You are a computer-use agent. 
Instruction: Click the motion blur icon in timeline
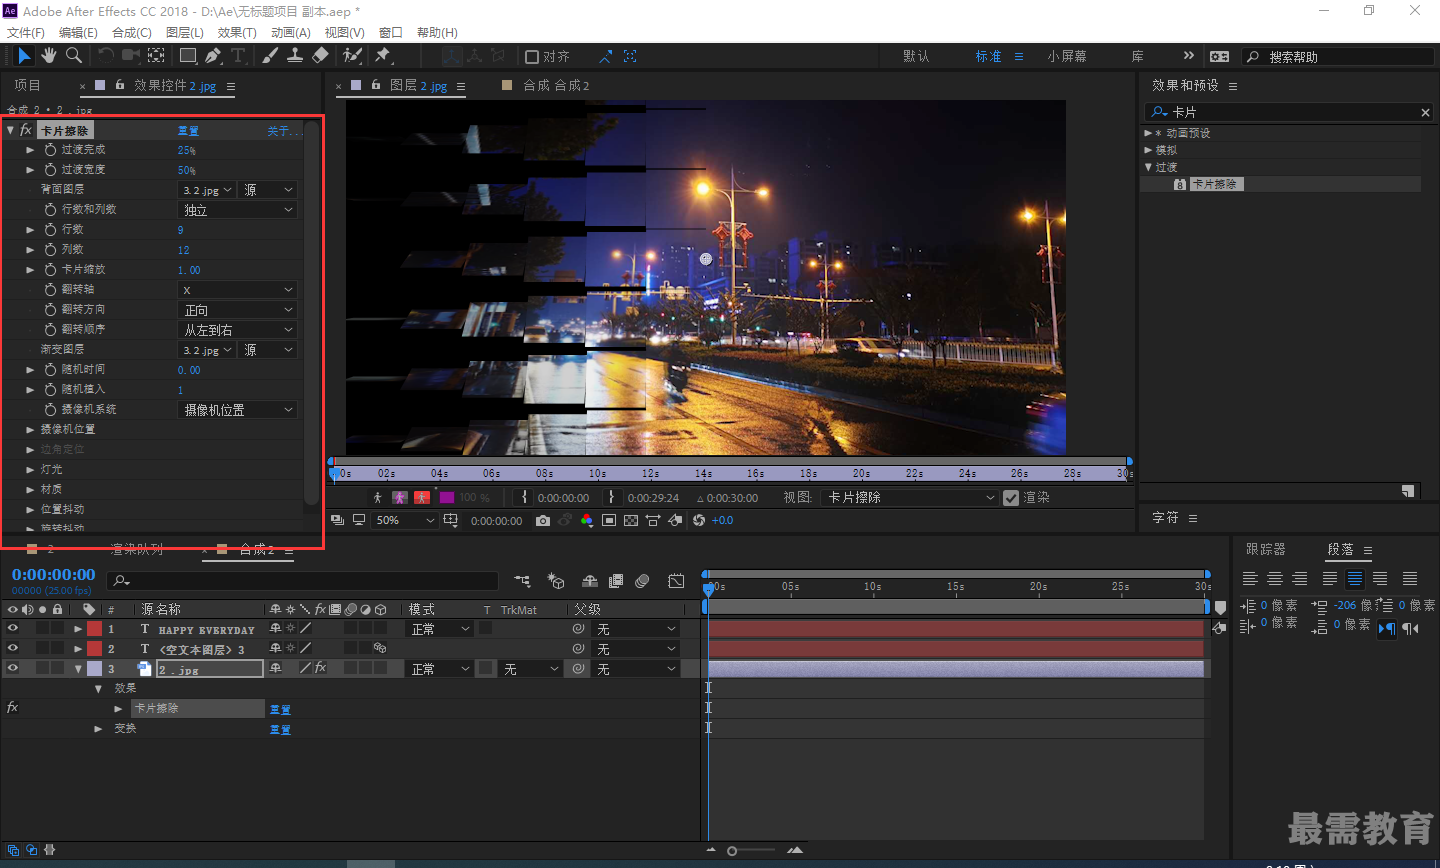(x=642, y=581)
